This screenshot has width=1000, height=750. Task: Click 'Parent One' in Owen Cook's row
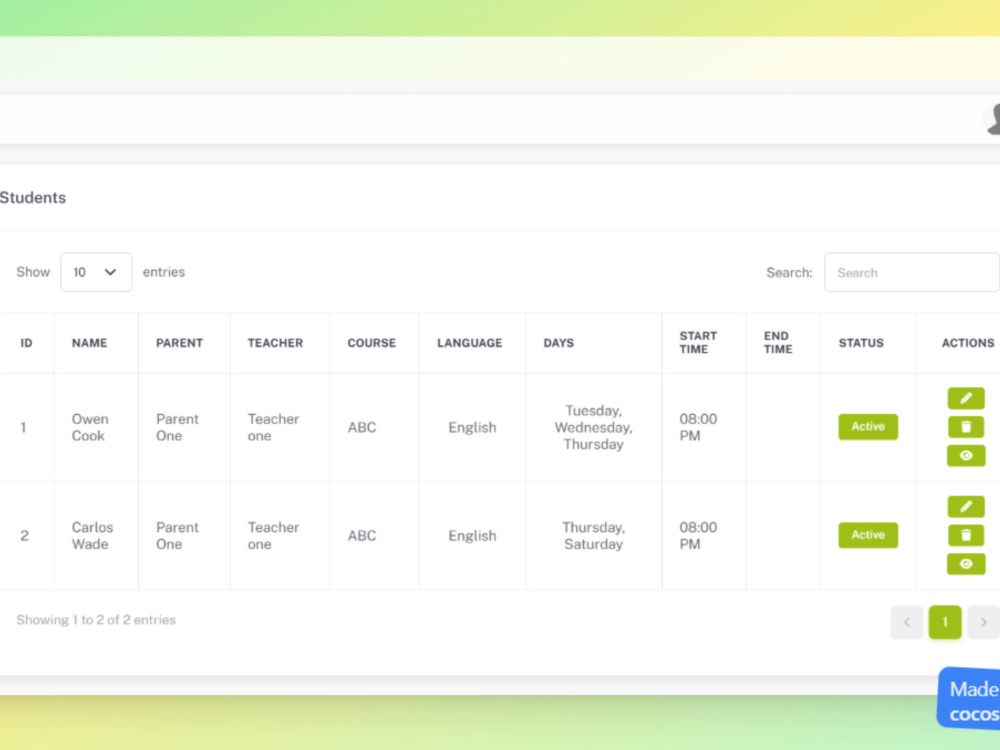point(177,427)
